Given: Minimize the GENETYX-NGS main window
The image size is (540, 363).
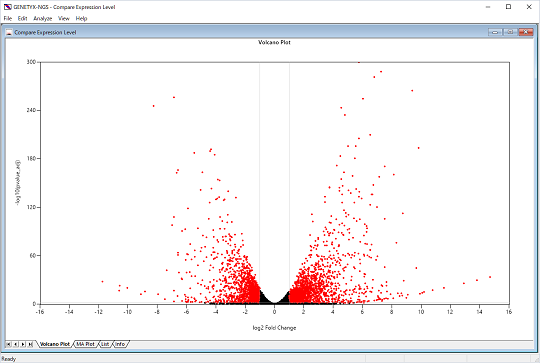Looking at the screenshot, I should pos(488,7).
